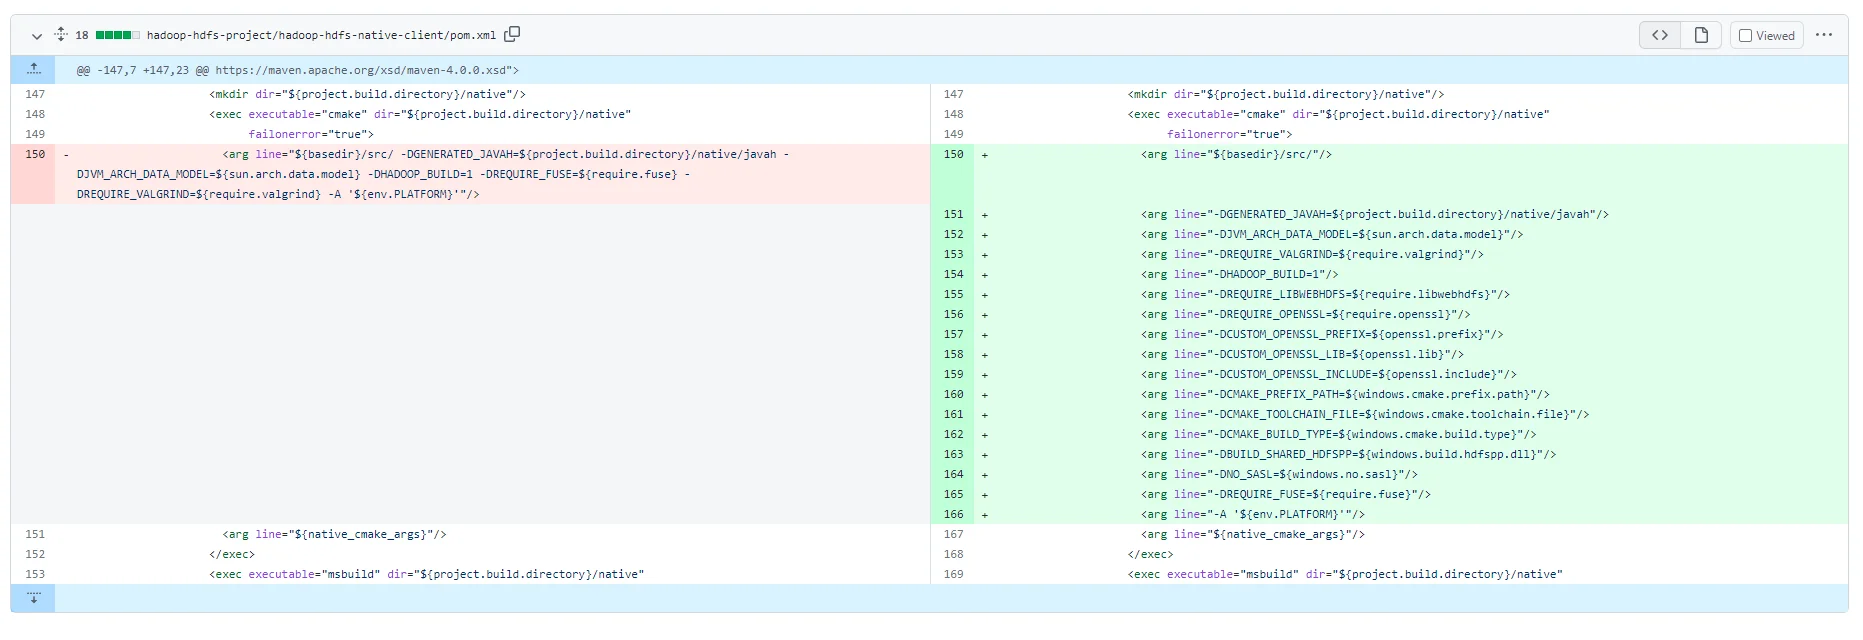The image size is (1863, 640).
Task: Select deleted line number 150 on left
Action: point(35,154)
